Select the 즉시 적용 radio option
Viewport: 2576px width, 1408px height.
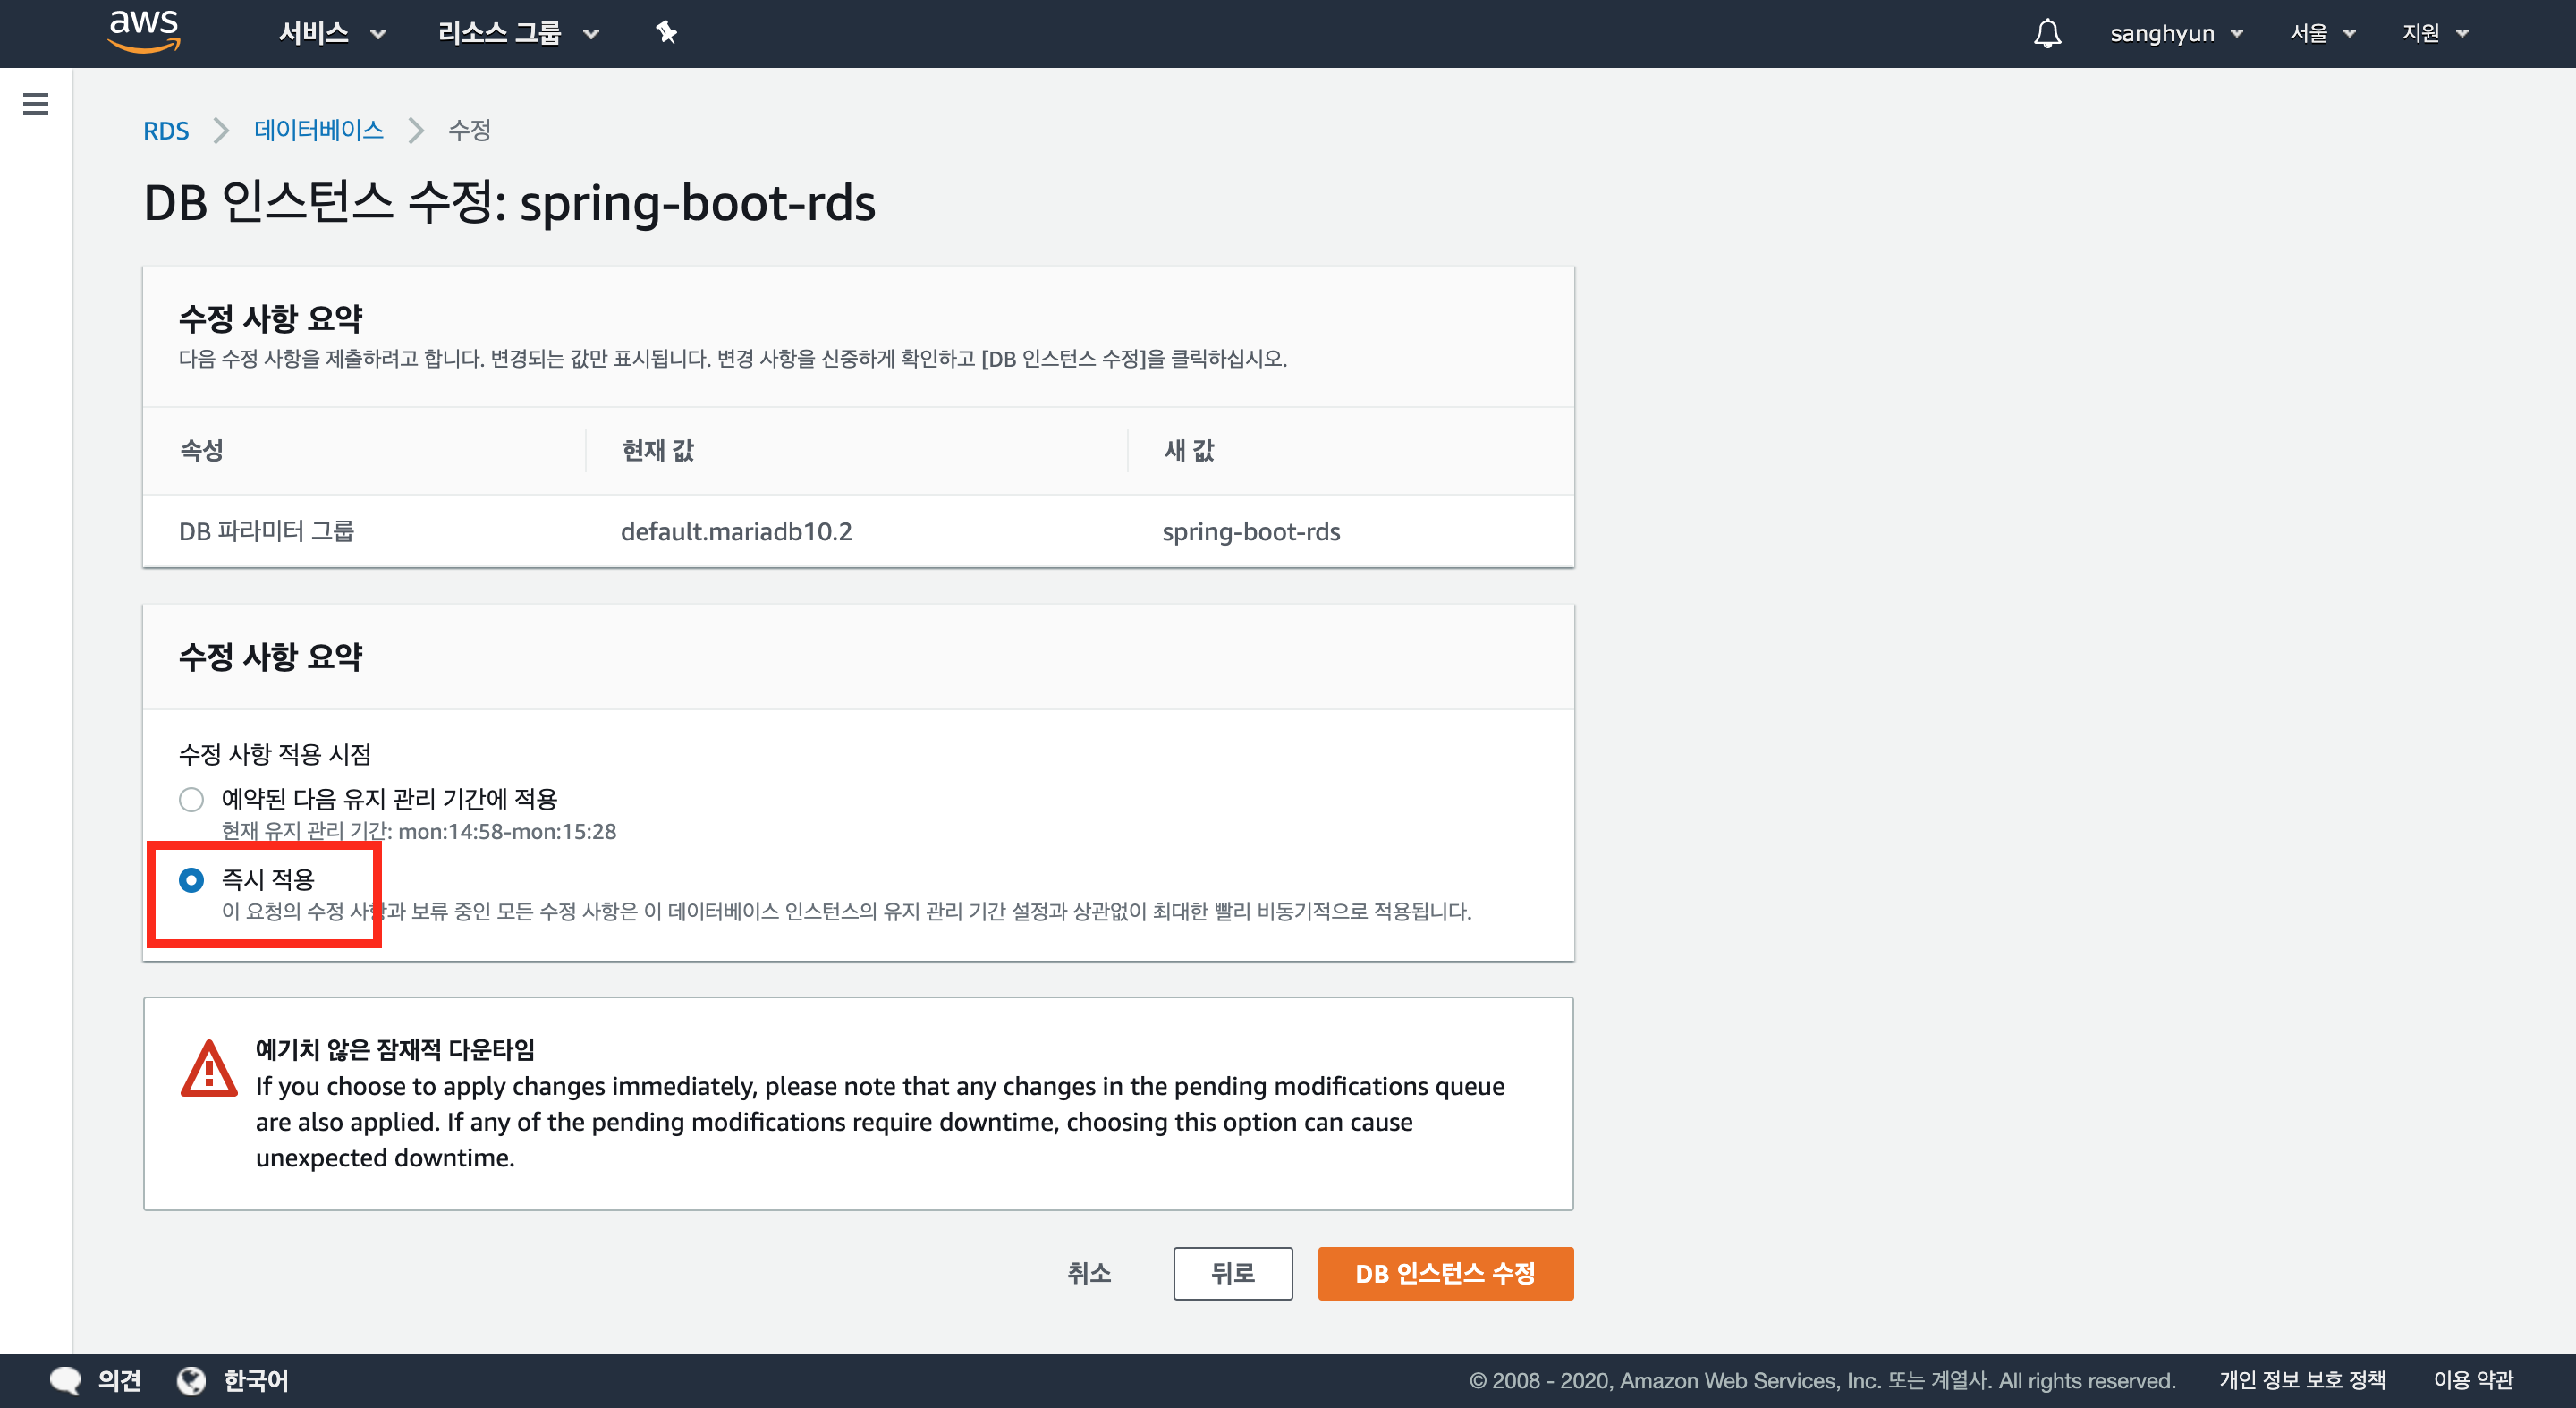point(191,880)
